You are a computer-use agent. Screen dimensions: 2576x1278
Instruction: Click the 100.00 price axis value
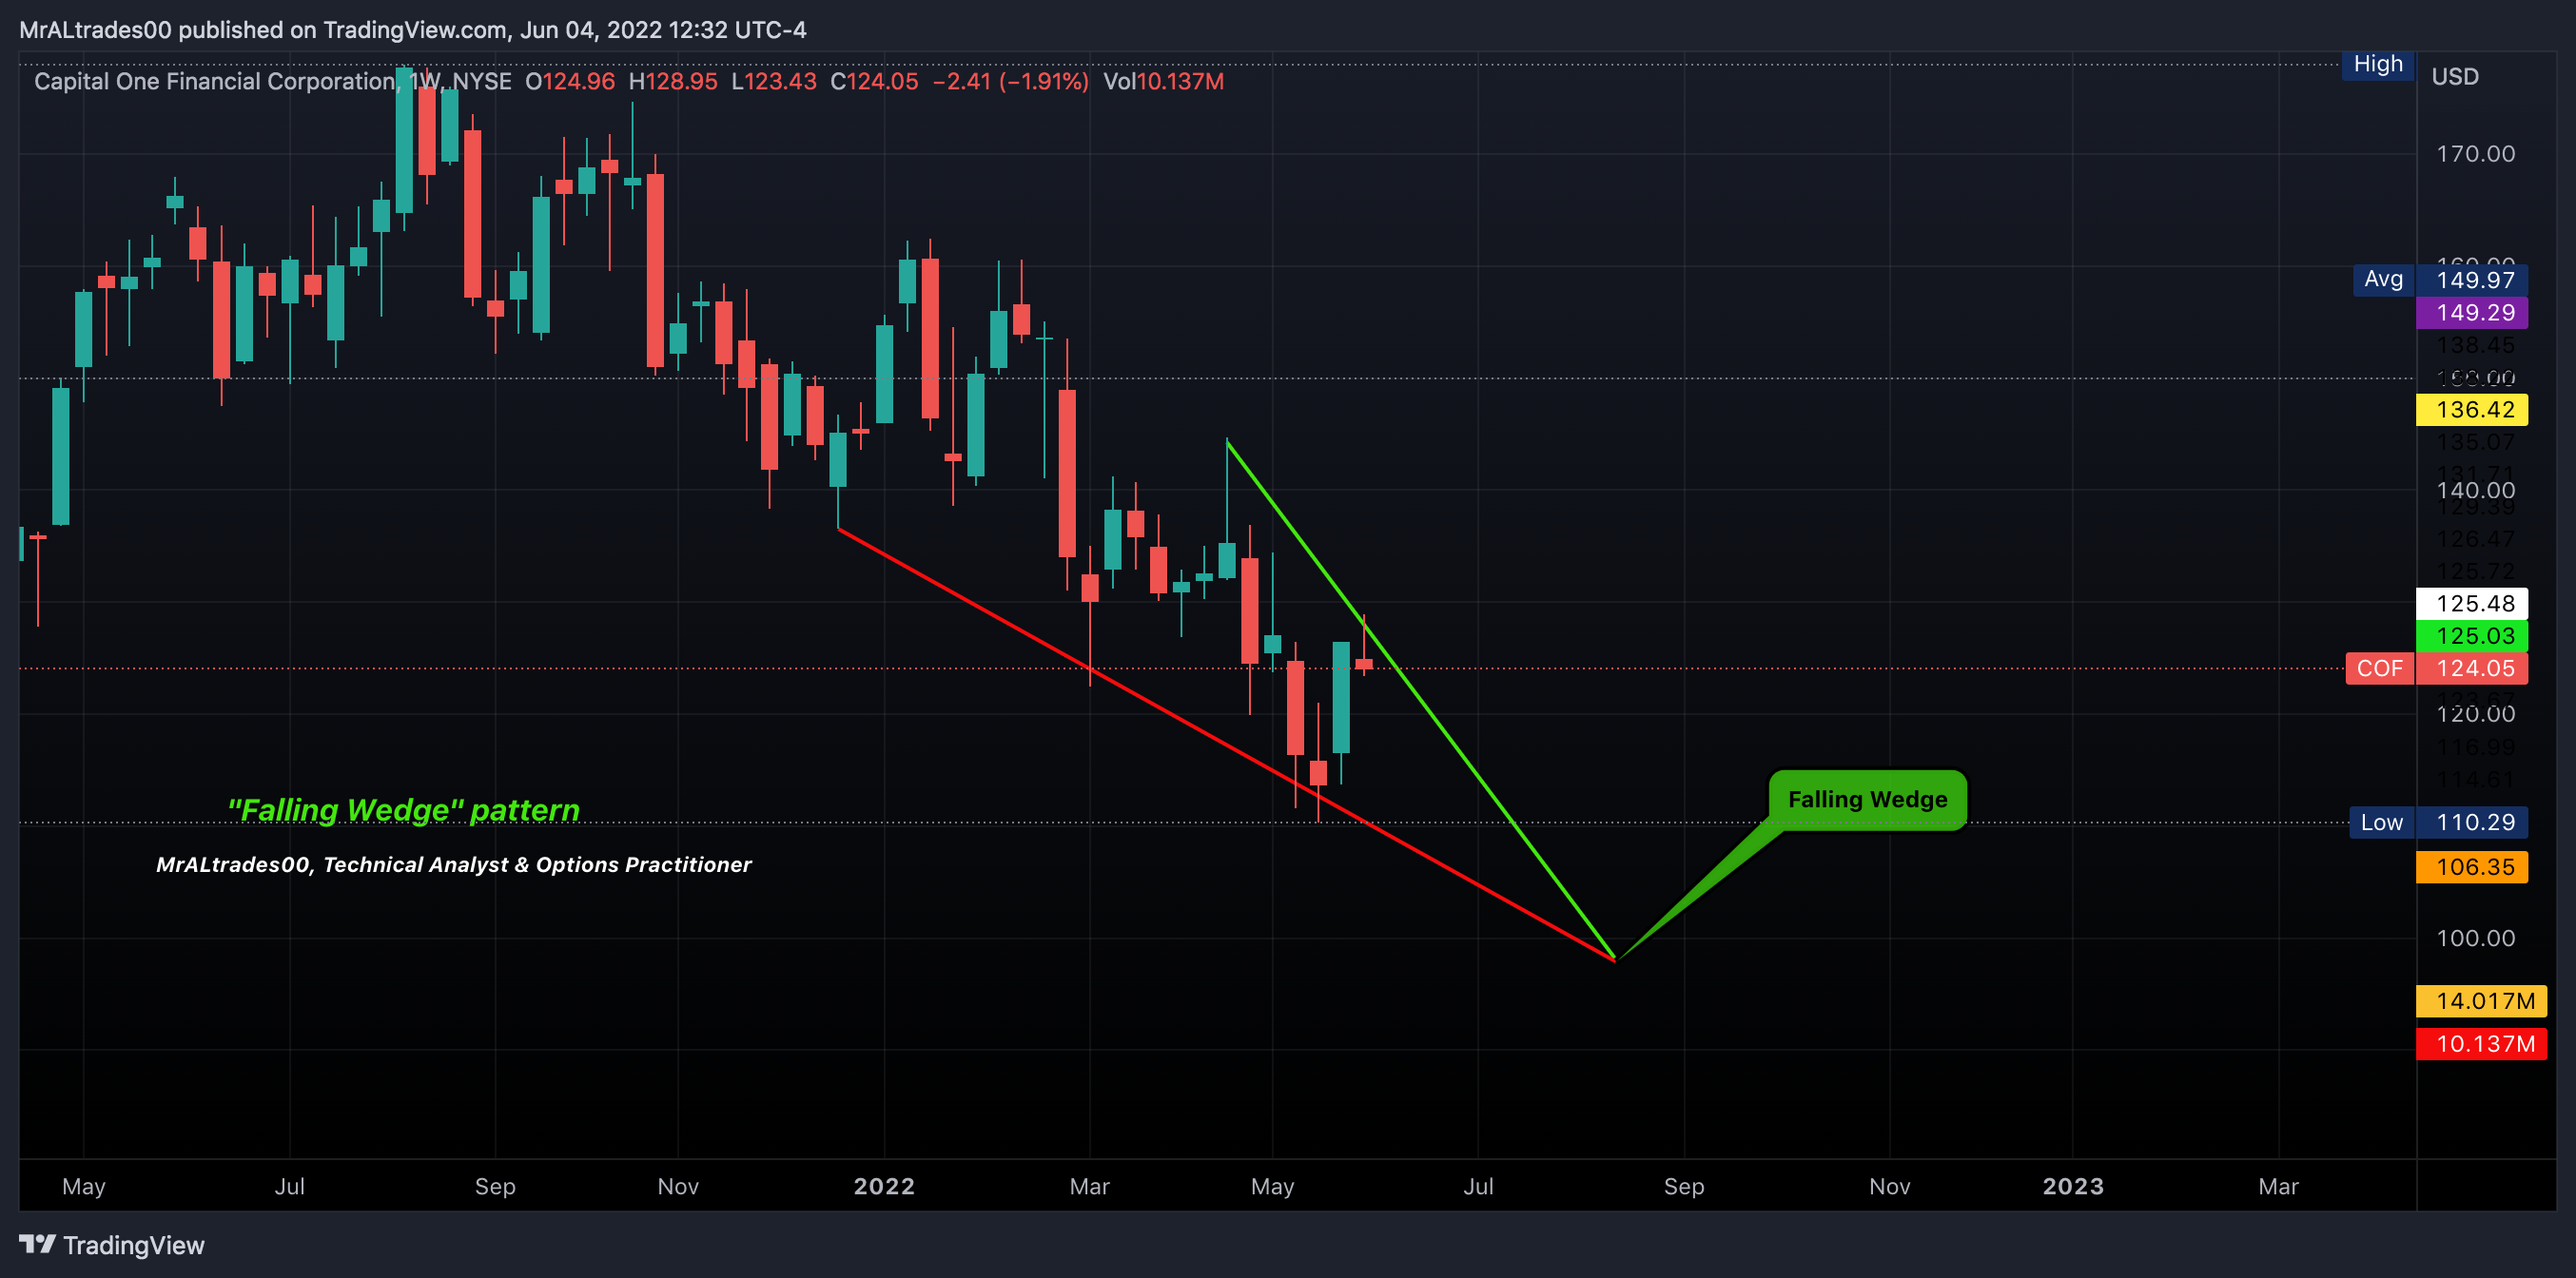coord(2475,938)
